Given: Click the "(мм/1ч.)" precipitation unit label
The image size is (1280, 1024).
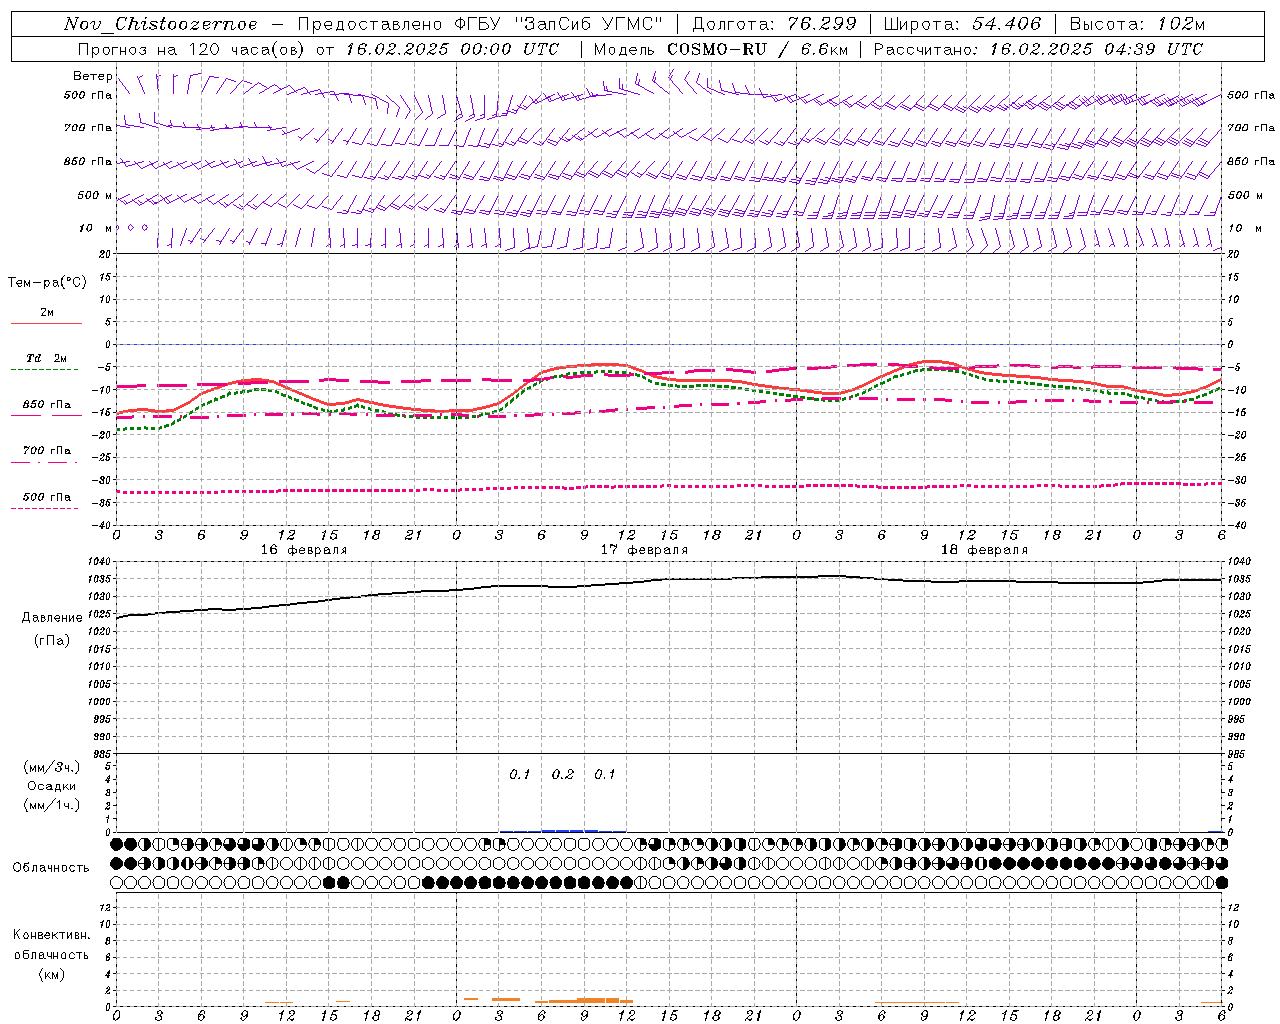Looking at the screenshot, I should click(52, 805).
